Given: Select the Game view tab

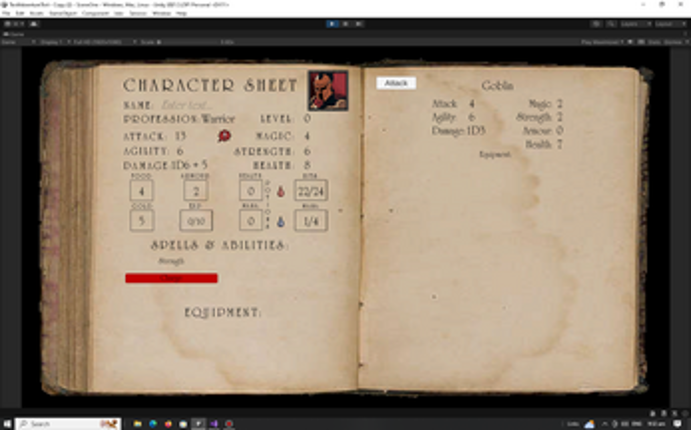Looking at the screenshot, I should (14, 34).
